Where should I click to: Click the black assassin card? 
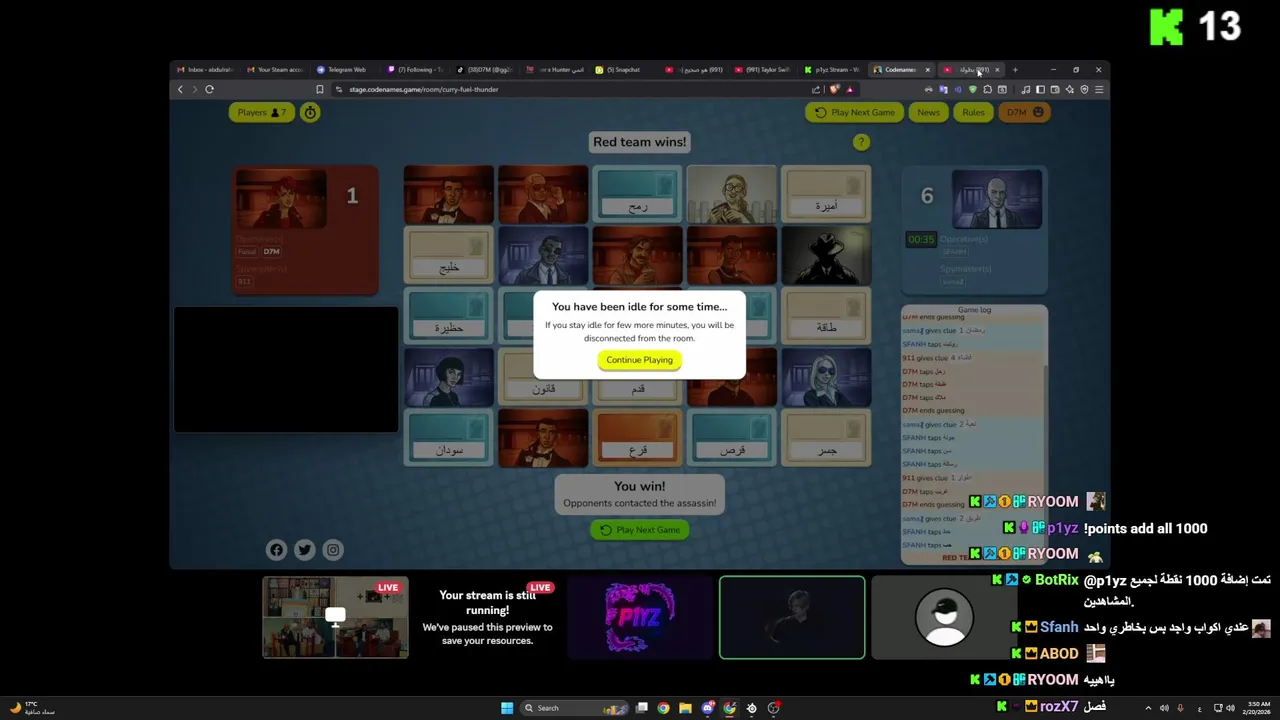click(x=826, y=256)
